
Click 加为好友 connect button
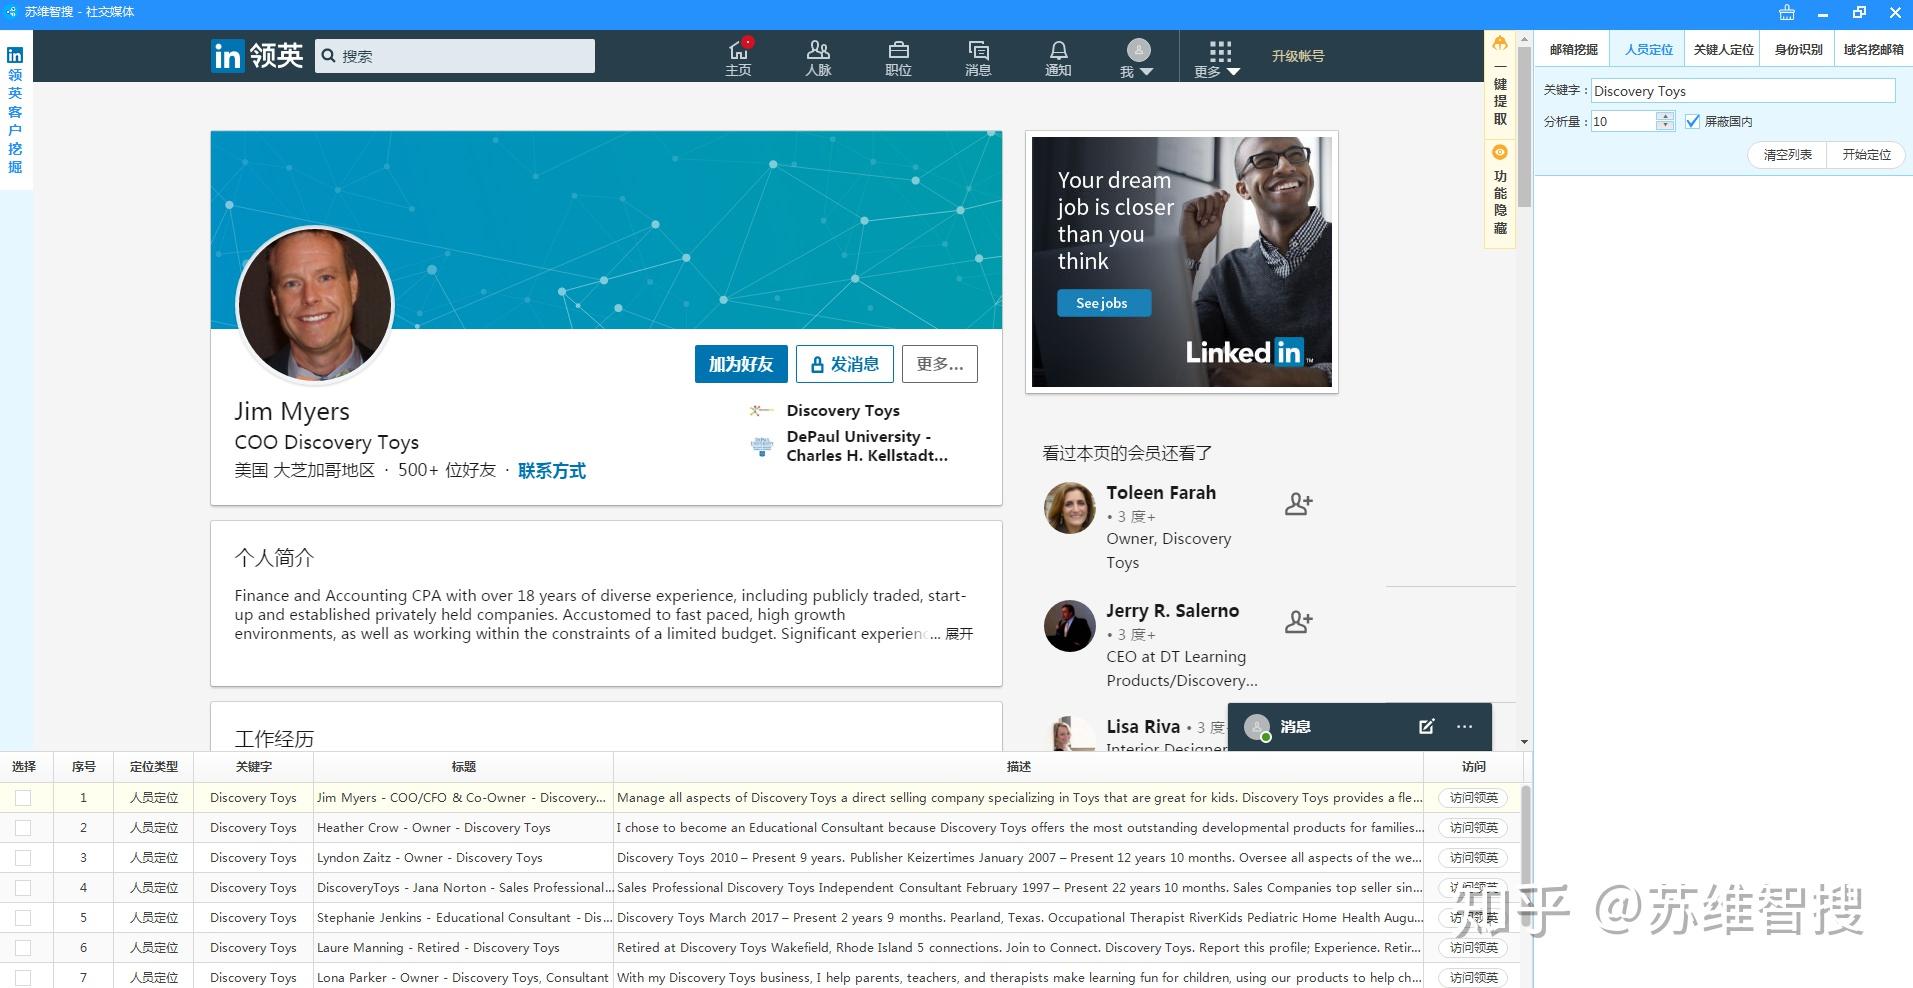[741, 364]
